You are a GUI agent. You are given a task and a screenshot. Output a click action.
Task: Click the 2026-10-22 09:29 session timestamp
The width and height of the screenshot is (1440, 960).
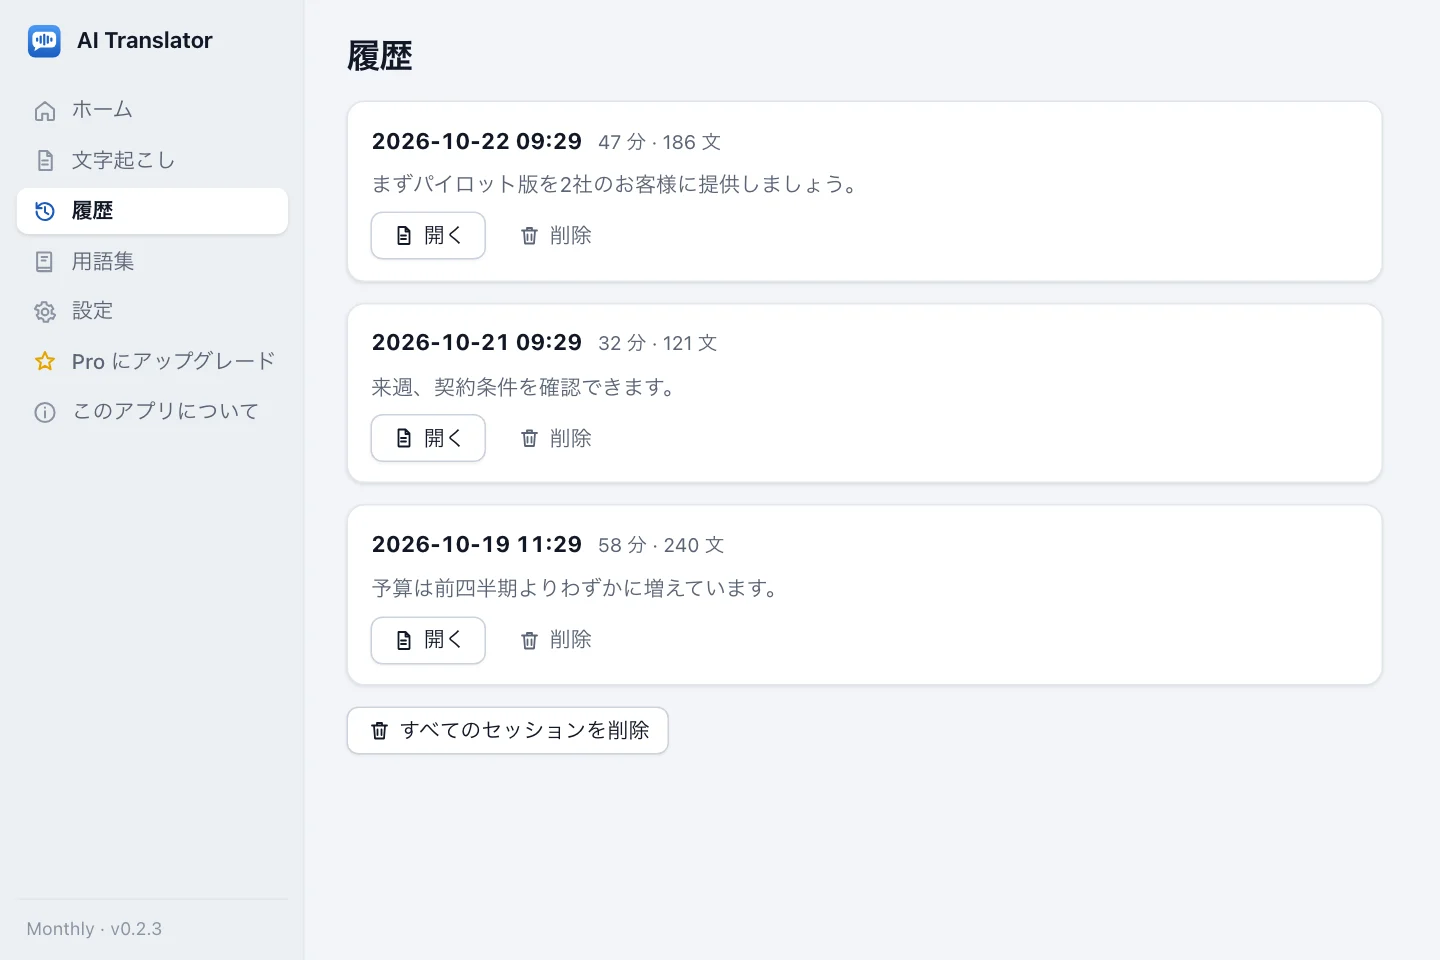(x=477, y=142)
